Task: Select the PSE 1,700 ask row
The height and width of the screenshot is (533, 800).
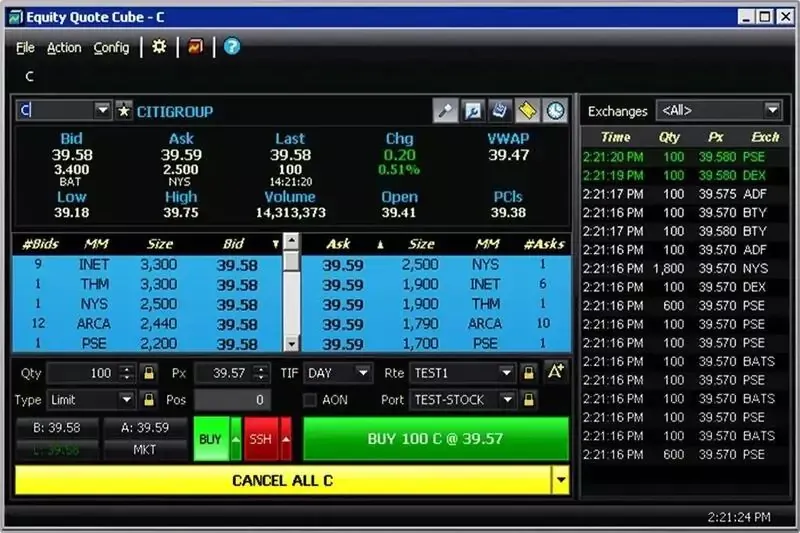Action: (436, 343)
